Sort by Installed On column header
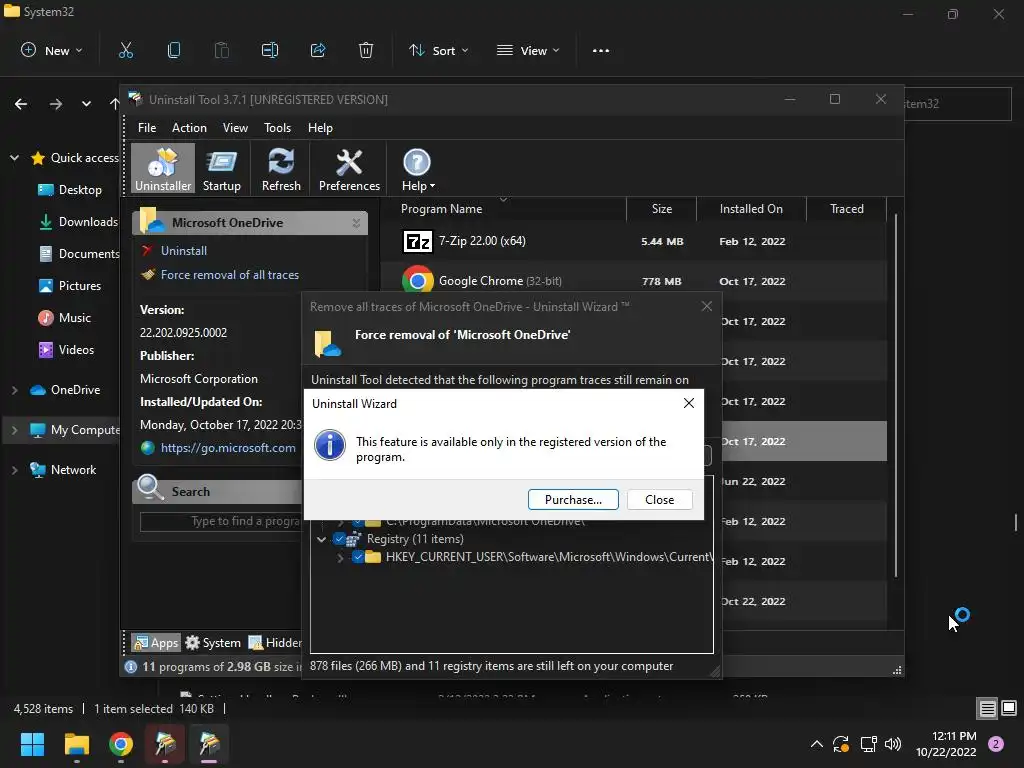 click(x=751, y=209)
